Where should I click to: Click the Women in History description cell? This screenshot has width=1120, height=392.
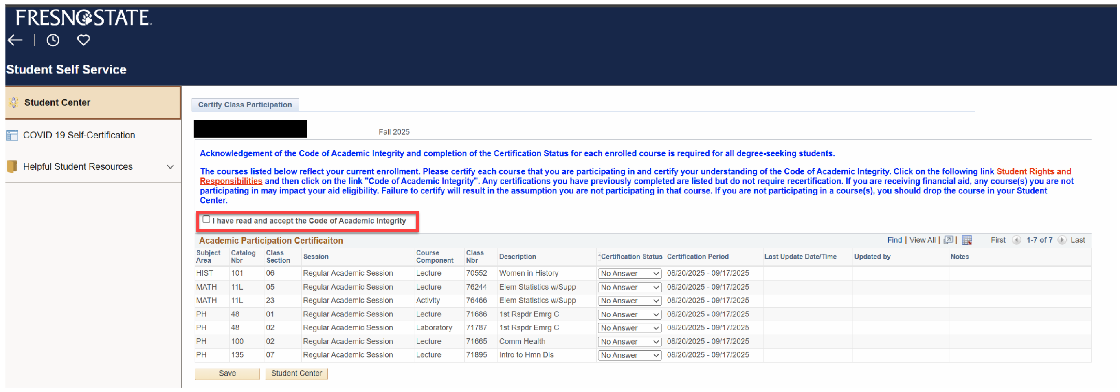(529, 273)
